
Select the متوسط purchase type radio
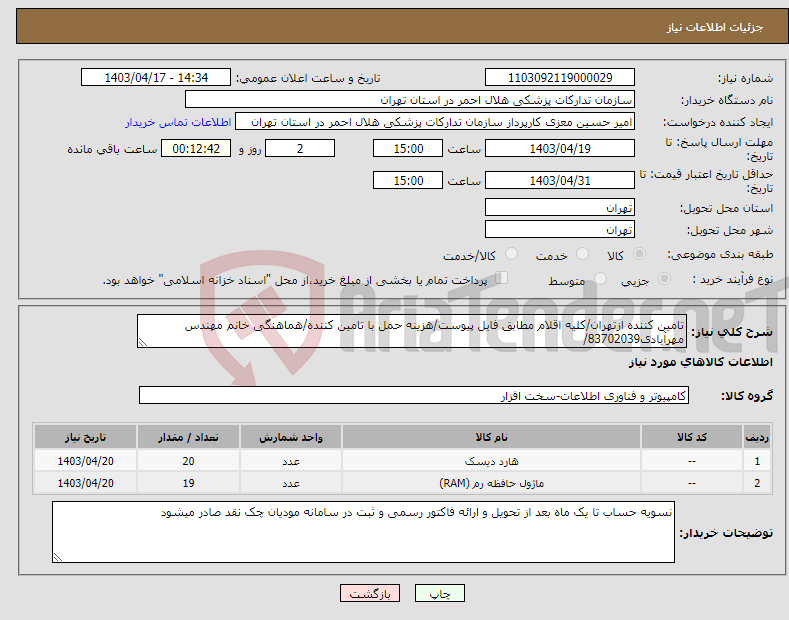point(600,278)
